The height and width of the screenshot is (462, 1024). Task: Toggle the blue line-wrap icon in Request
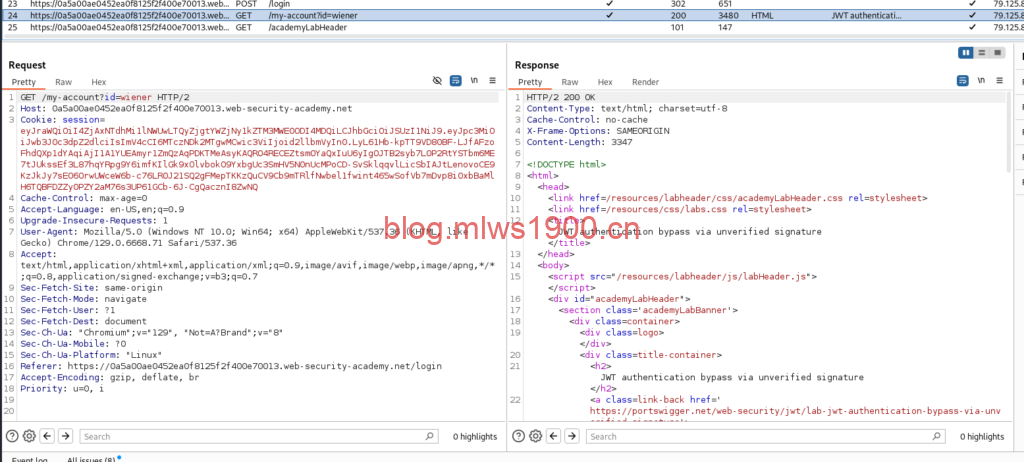tap(456, 80)
